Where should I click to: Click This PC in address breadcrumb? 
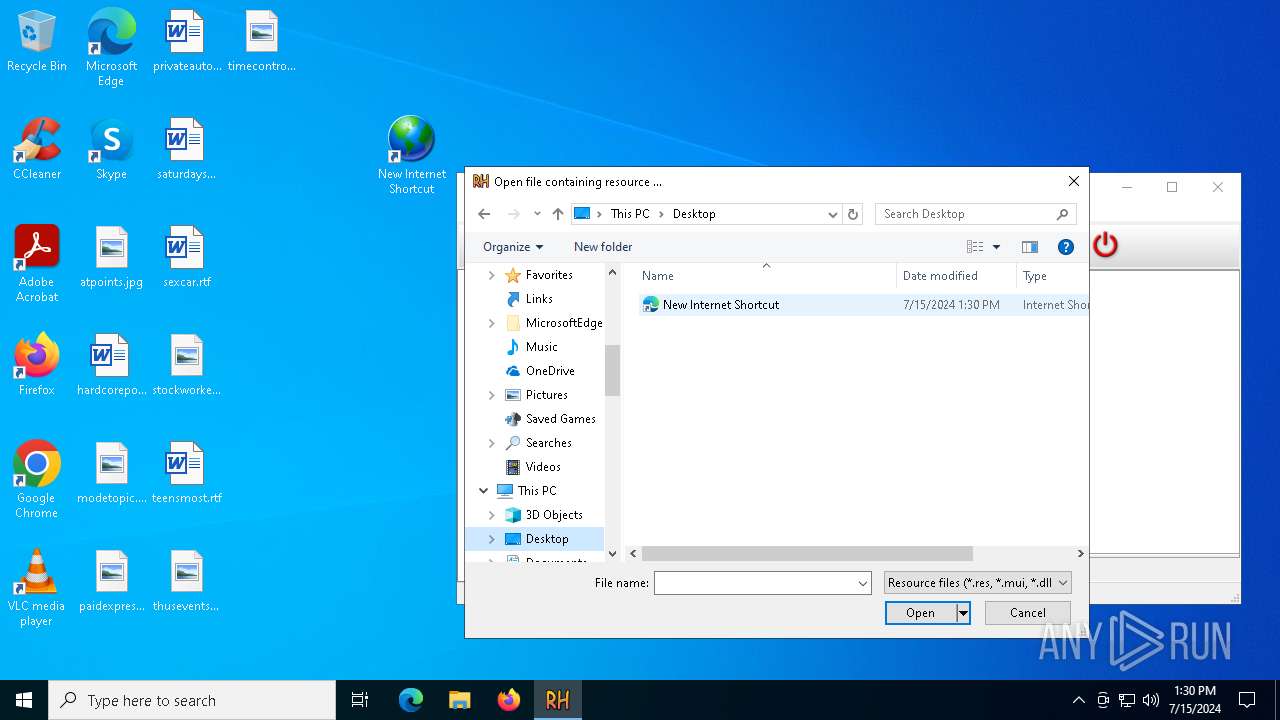pos(630,214)
